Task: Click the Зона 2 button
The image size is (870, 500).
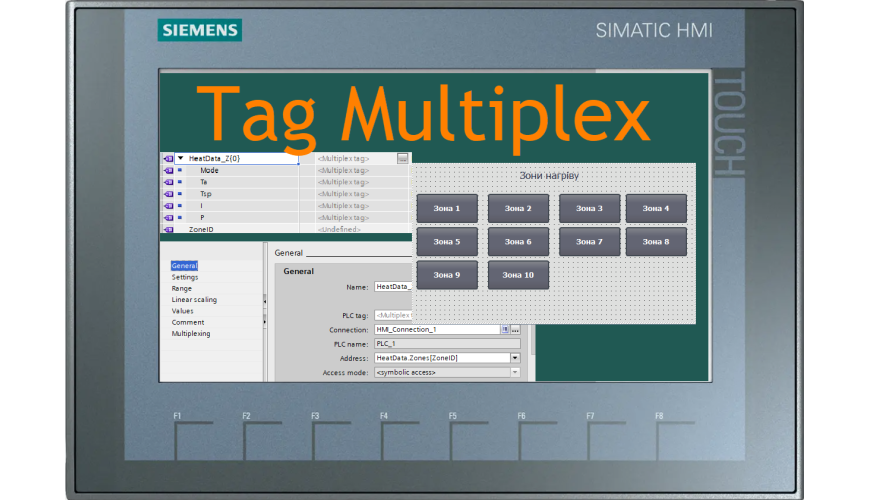Action: click(518, 209)
